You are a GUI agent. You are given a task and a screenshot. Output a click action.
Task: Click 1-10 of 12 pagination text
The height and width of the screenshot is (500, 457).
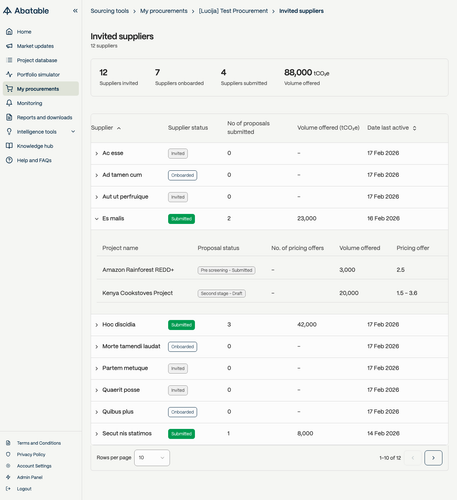pos(390,458)
